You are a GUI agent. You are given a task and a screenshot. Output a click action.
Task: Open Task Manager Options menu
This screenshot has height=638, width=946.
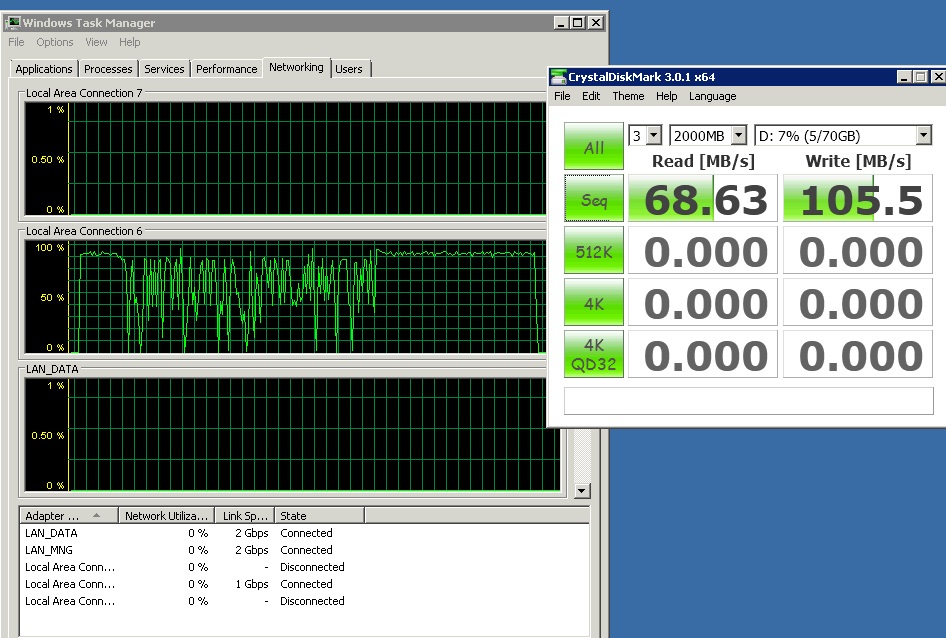[x=55, y=42]
